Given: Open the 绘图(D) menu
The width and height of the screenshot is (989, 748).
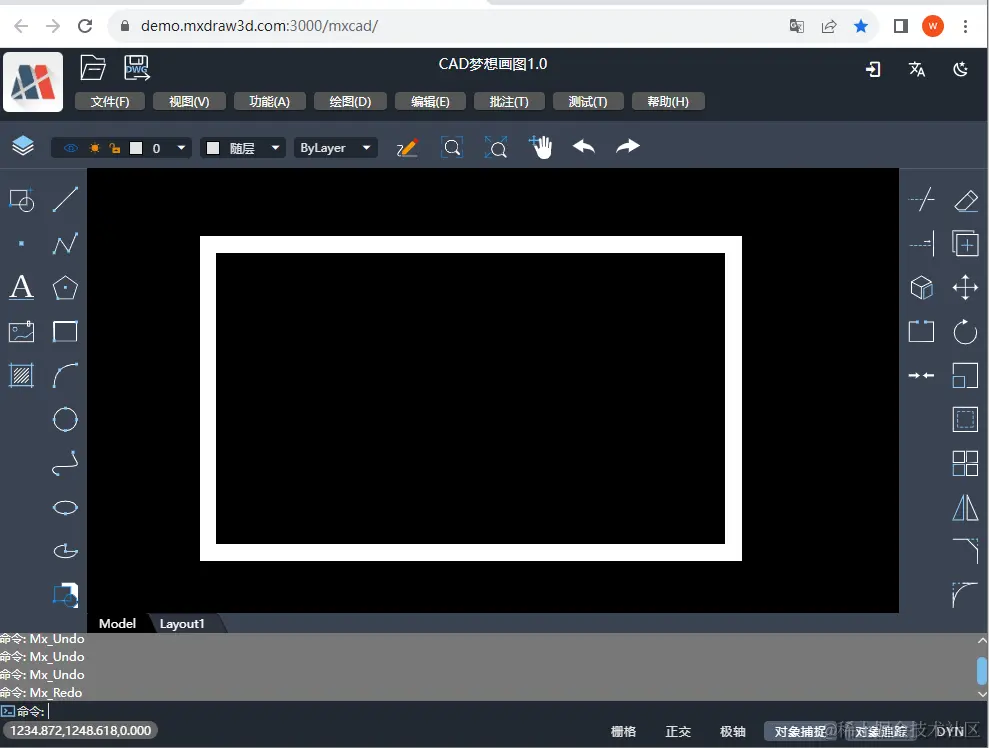Looking at the screenshot, I should point(350,102).
